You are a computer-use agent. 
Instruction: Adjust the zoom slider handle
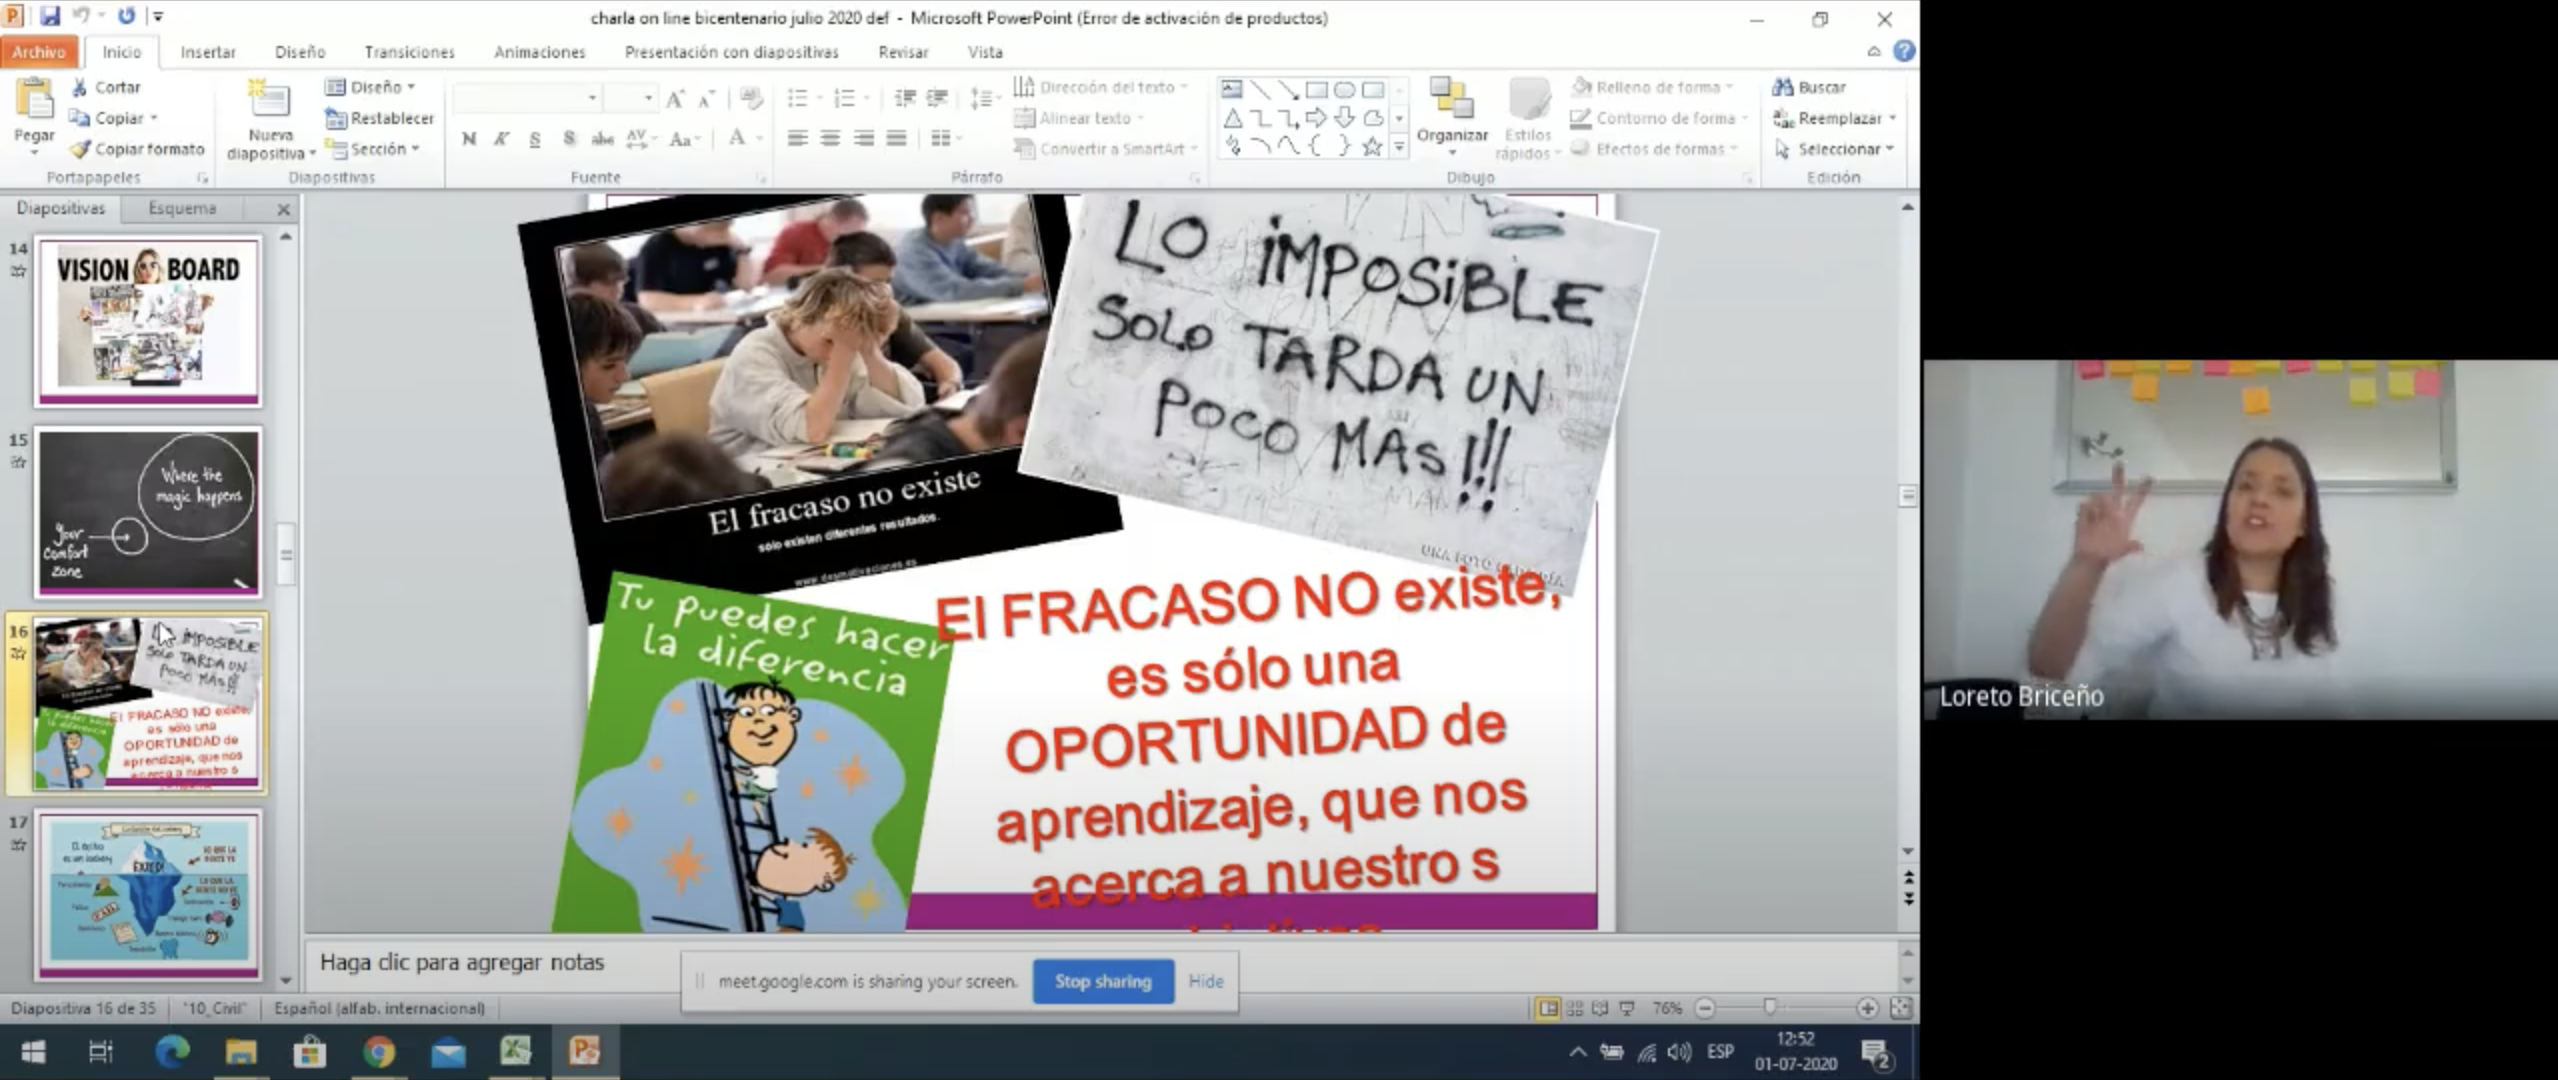(x=1770, y=1008)
